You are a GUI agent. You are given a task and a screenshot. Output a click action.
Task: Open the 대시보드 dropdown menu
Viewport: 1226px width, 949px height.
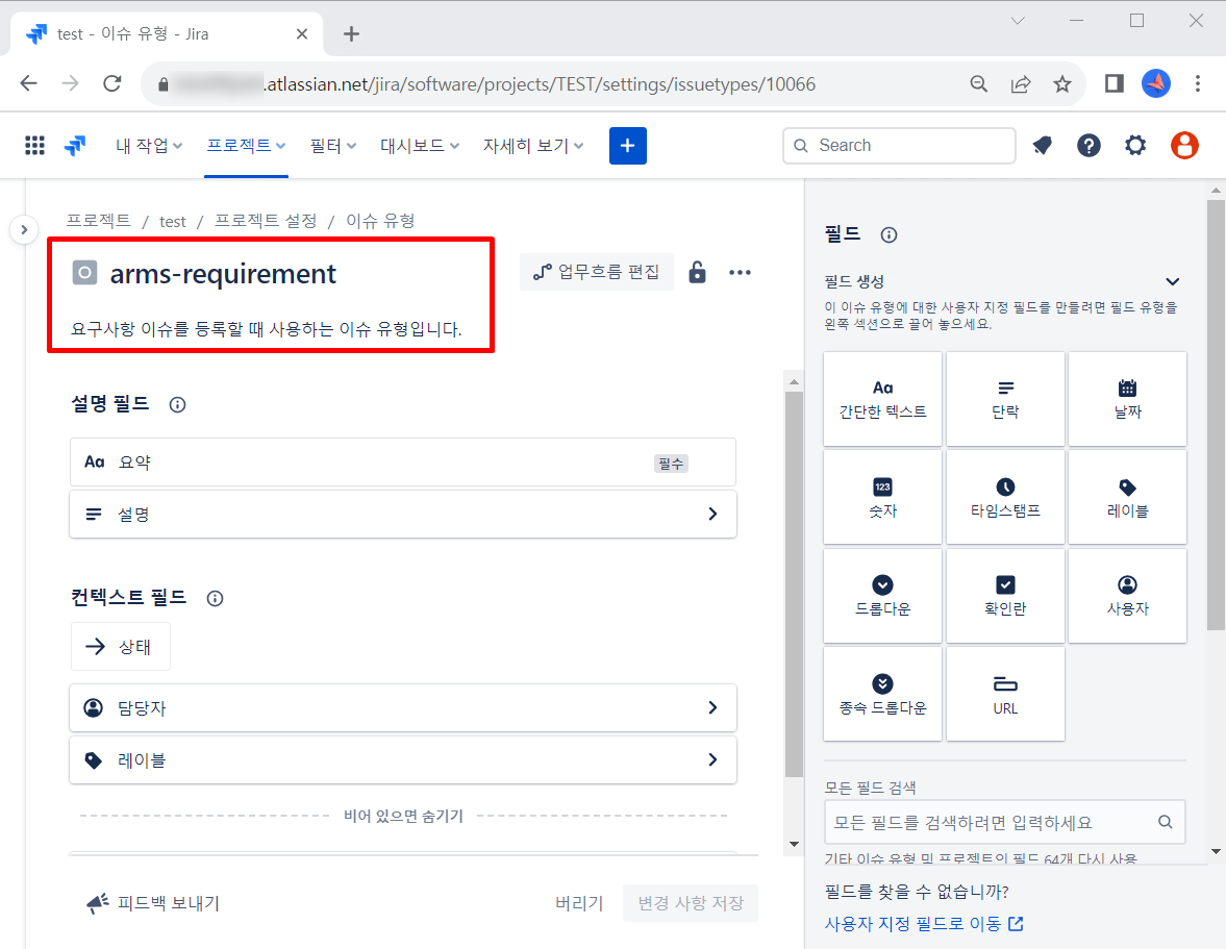[x=419, y=146]
